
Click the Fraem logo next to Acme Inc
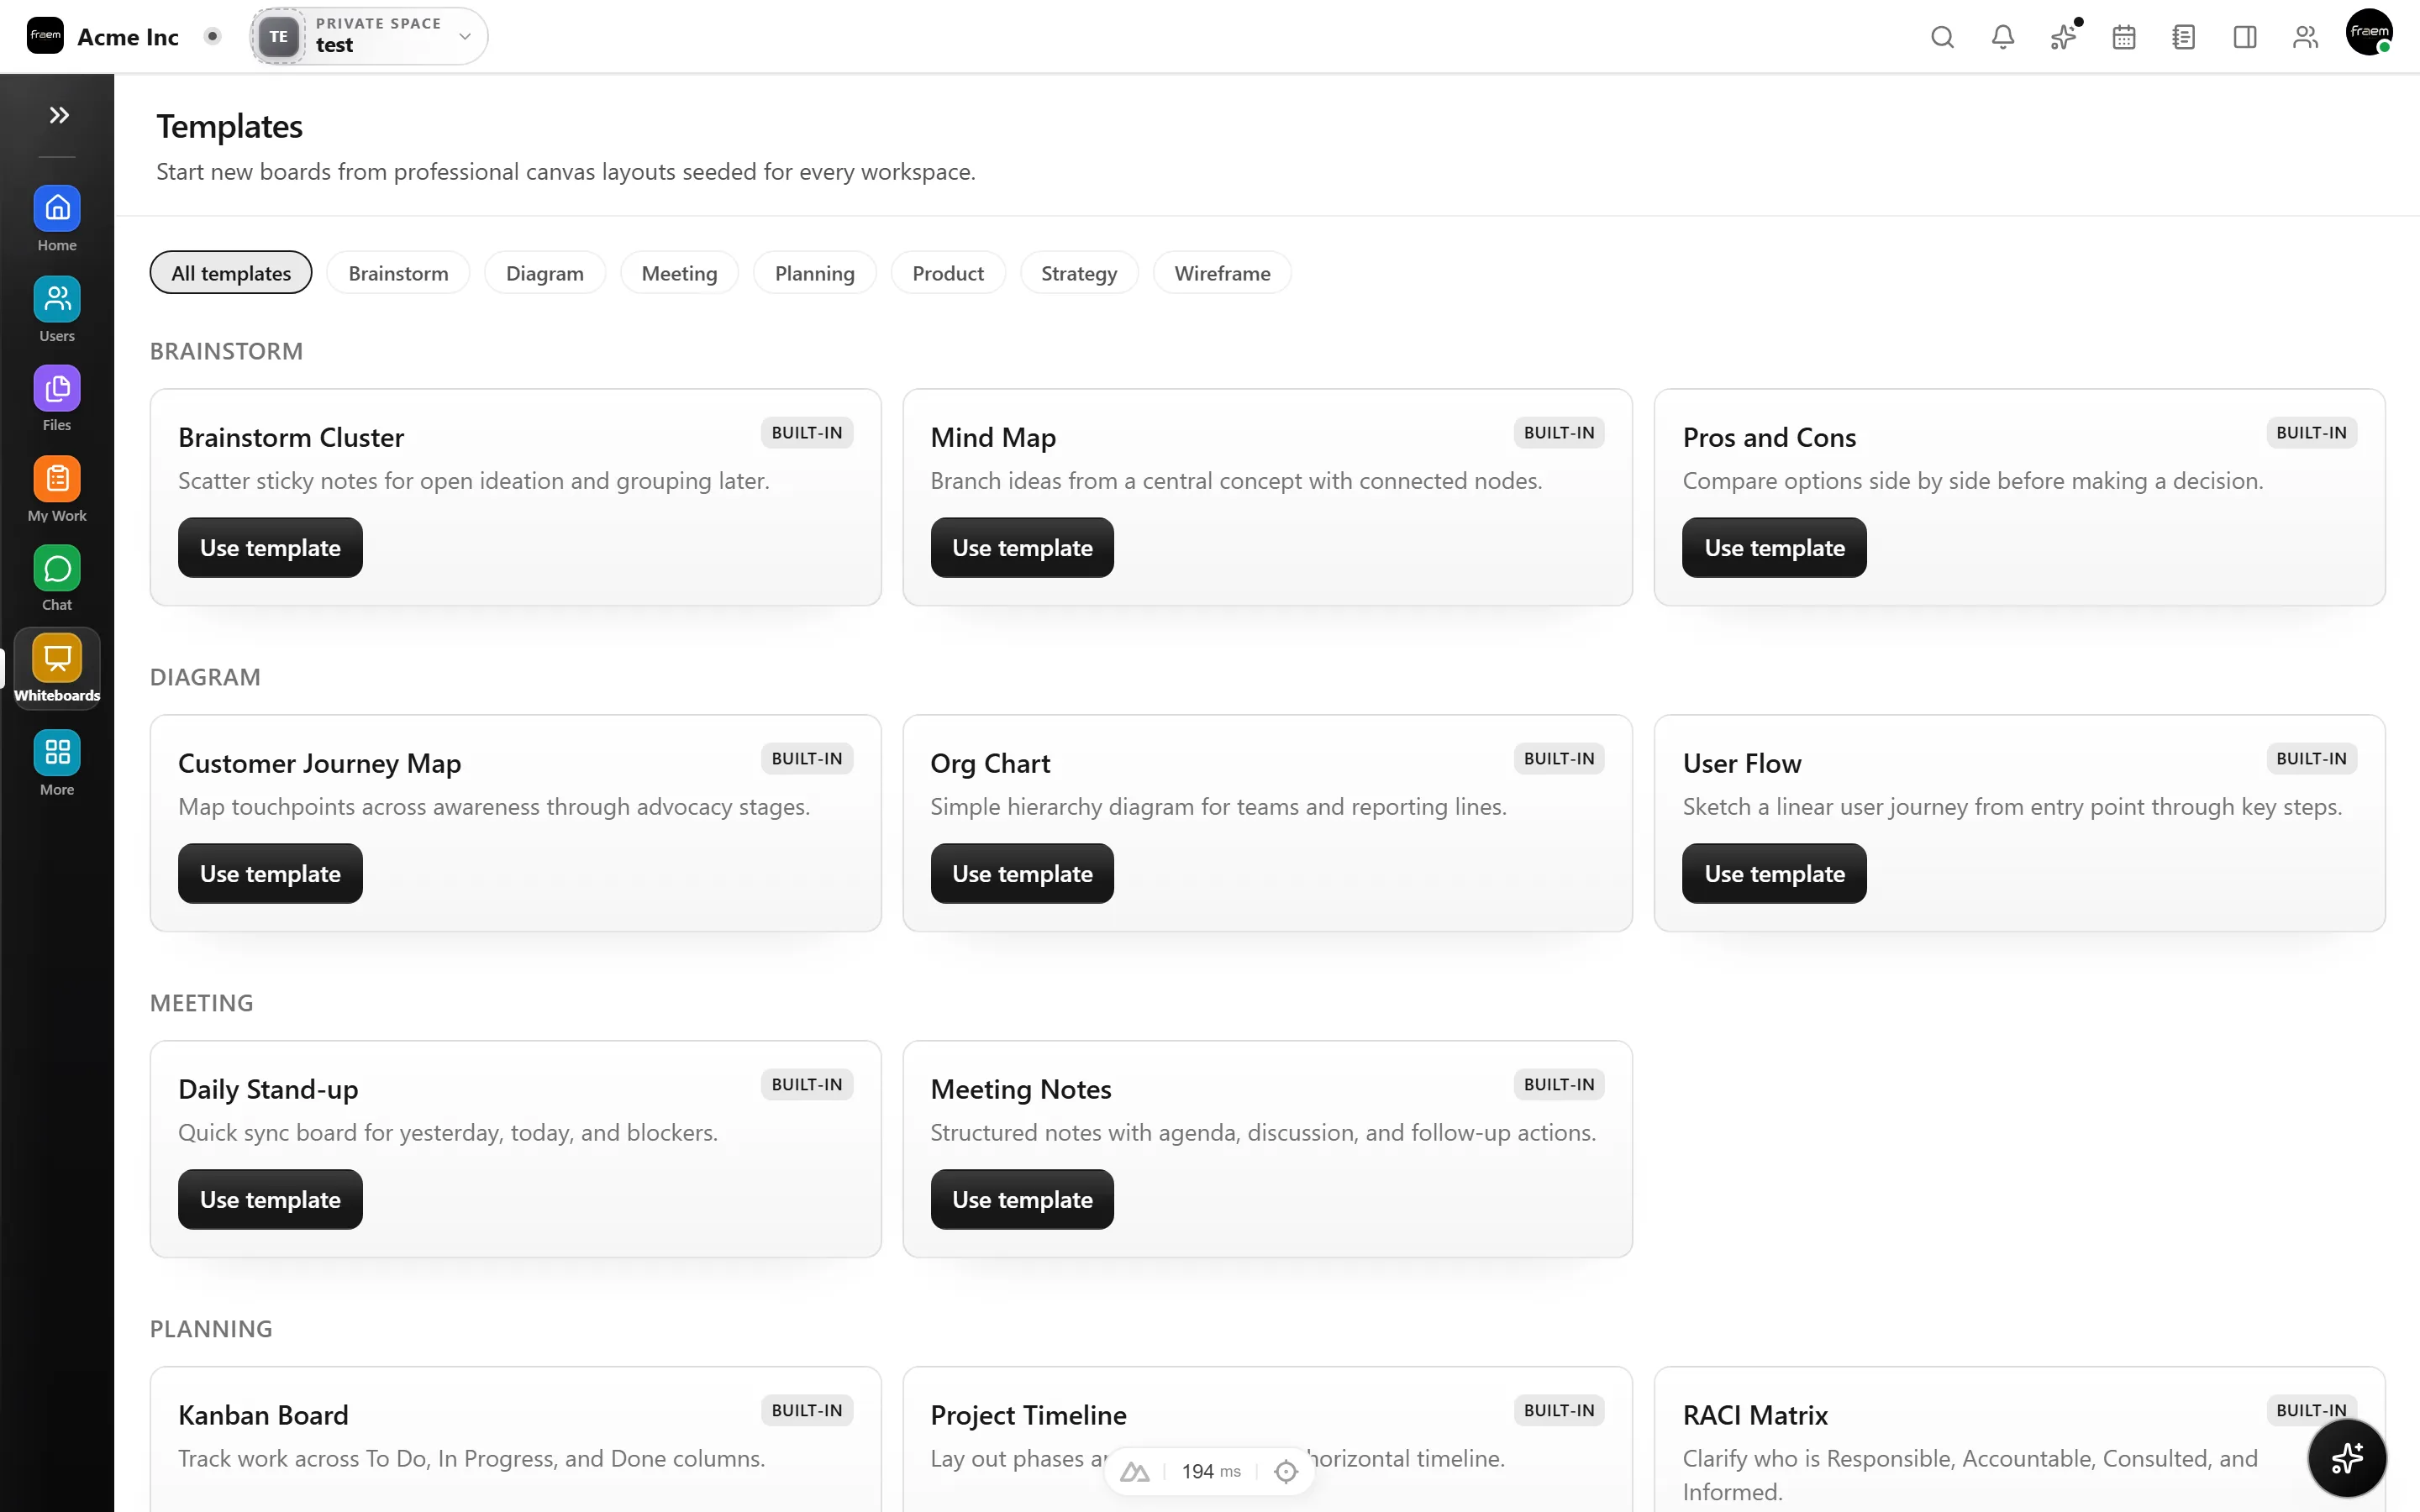tap(45, 36)
